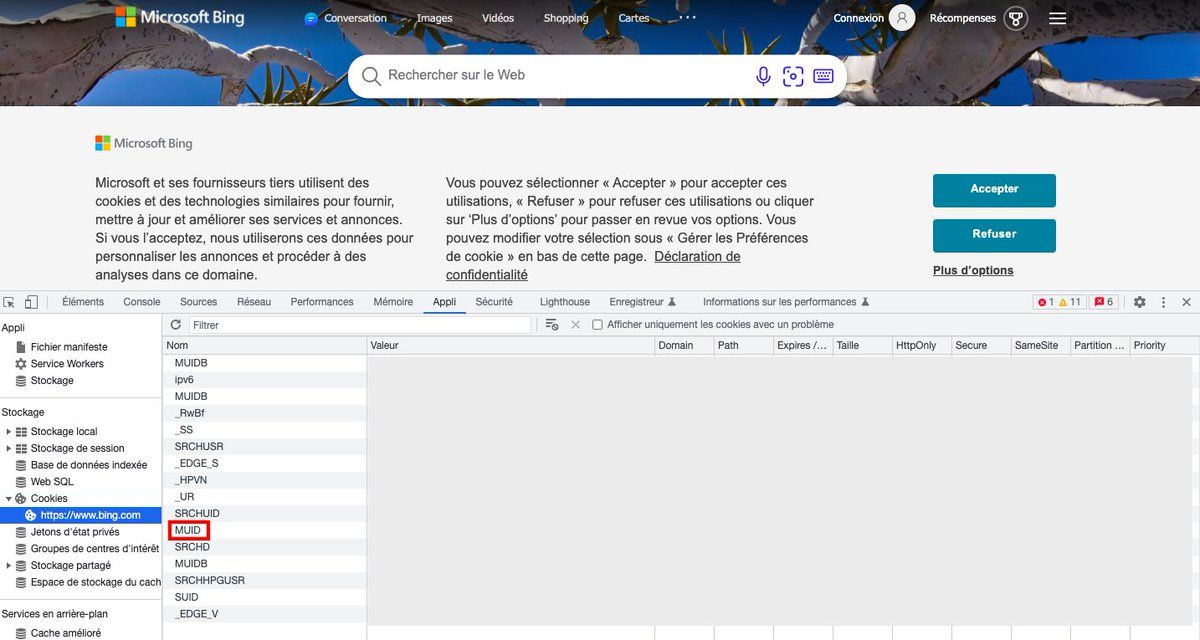Image resolution: width=1200 pixels, height=640 pixels.
Task: Select Base de données indexée
Action: click(89, 465)
